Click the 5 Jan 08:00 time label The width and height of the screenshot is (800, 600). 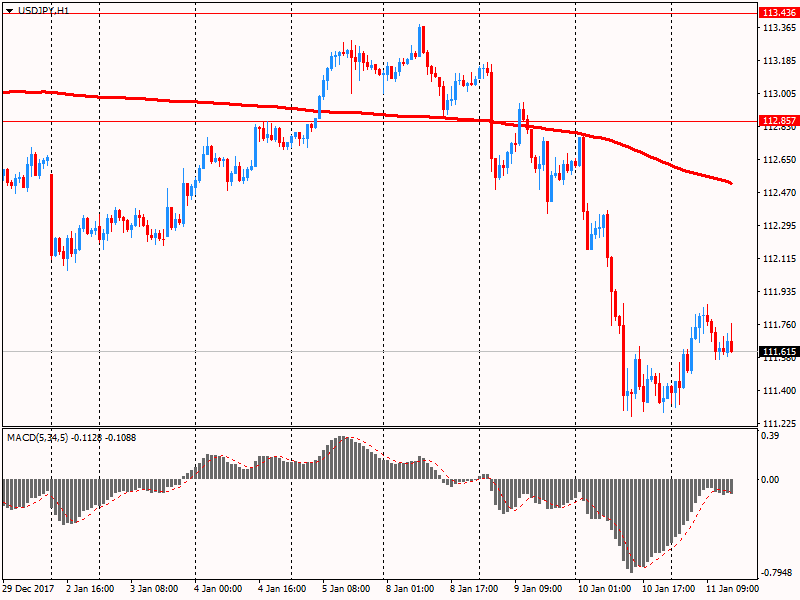point(346,588)
